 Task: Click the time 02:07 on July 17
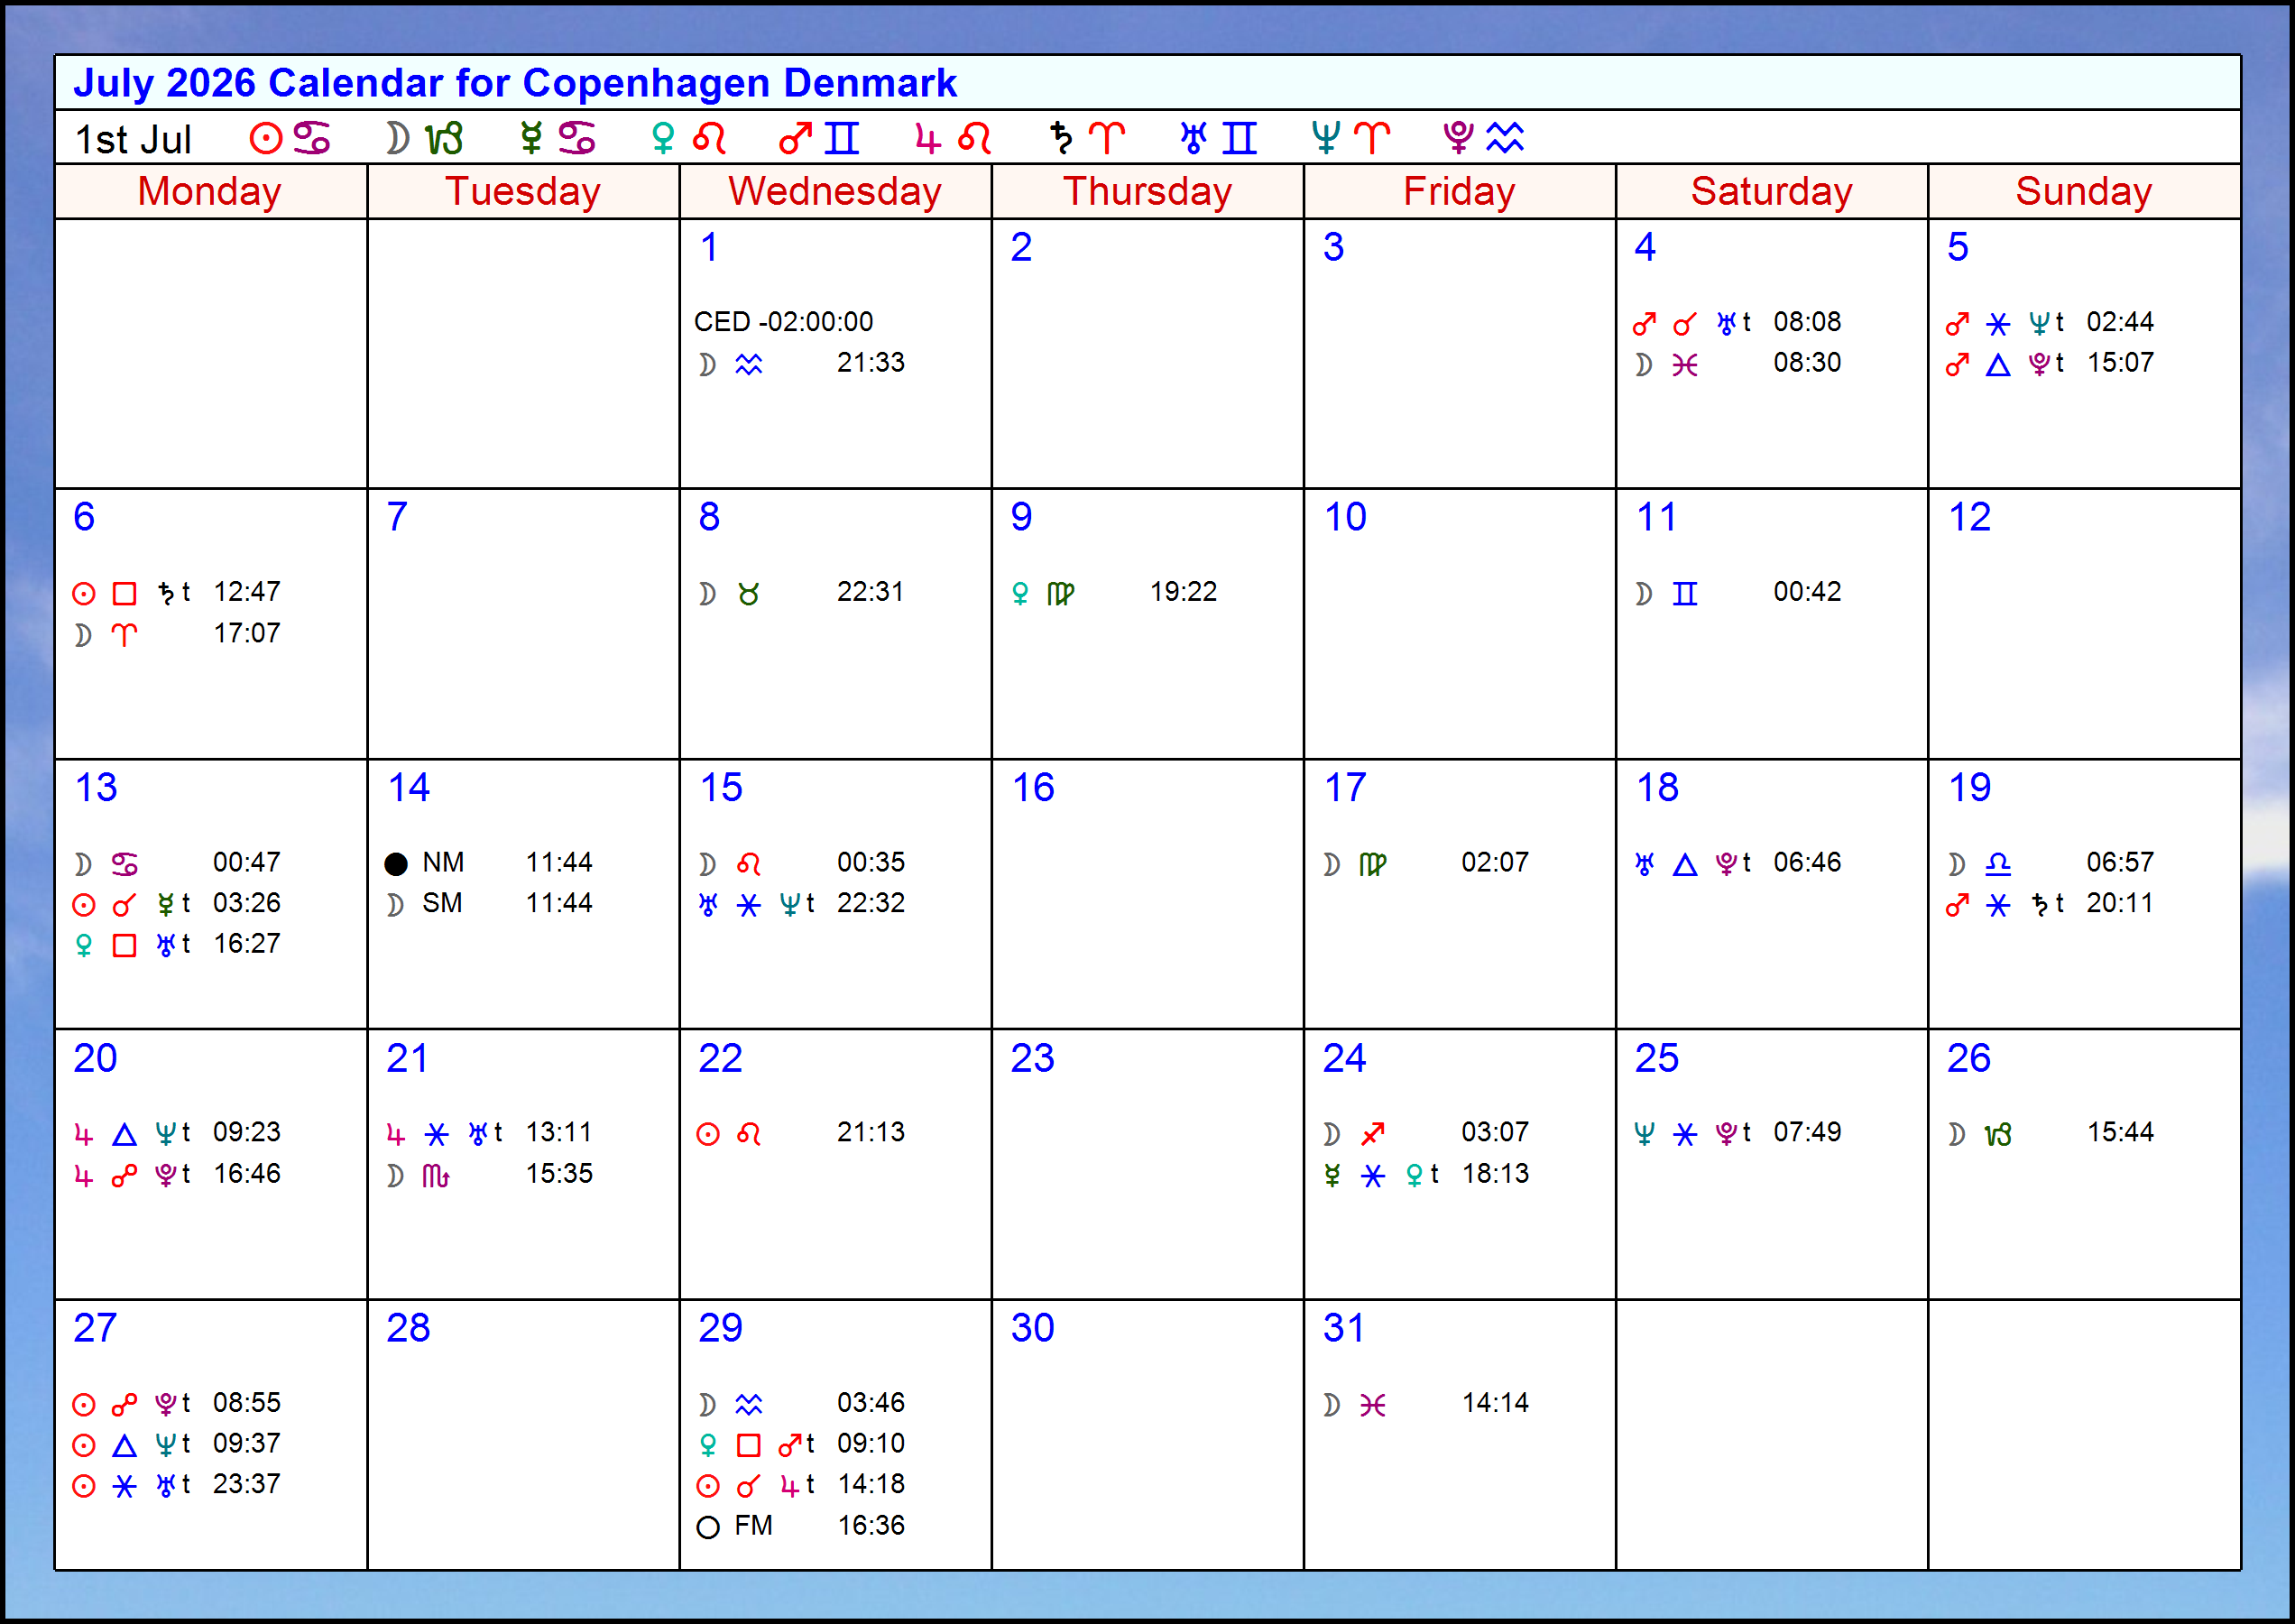pyautogui.click(x=1495, y=862)
